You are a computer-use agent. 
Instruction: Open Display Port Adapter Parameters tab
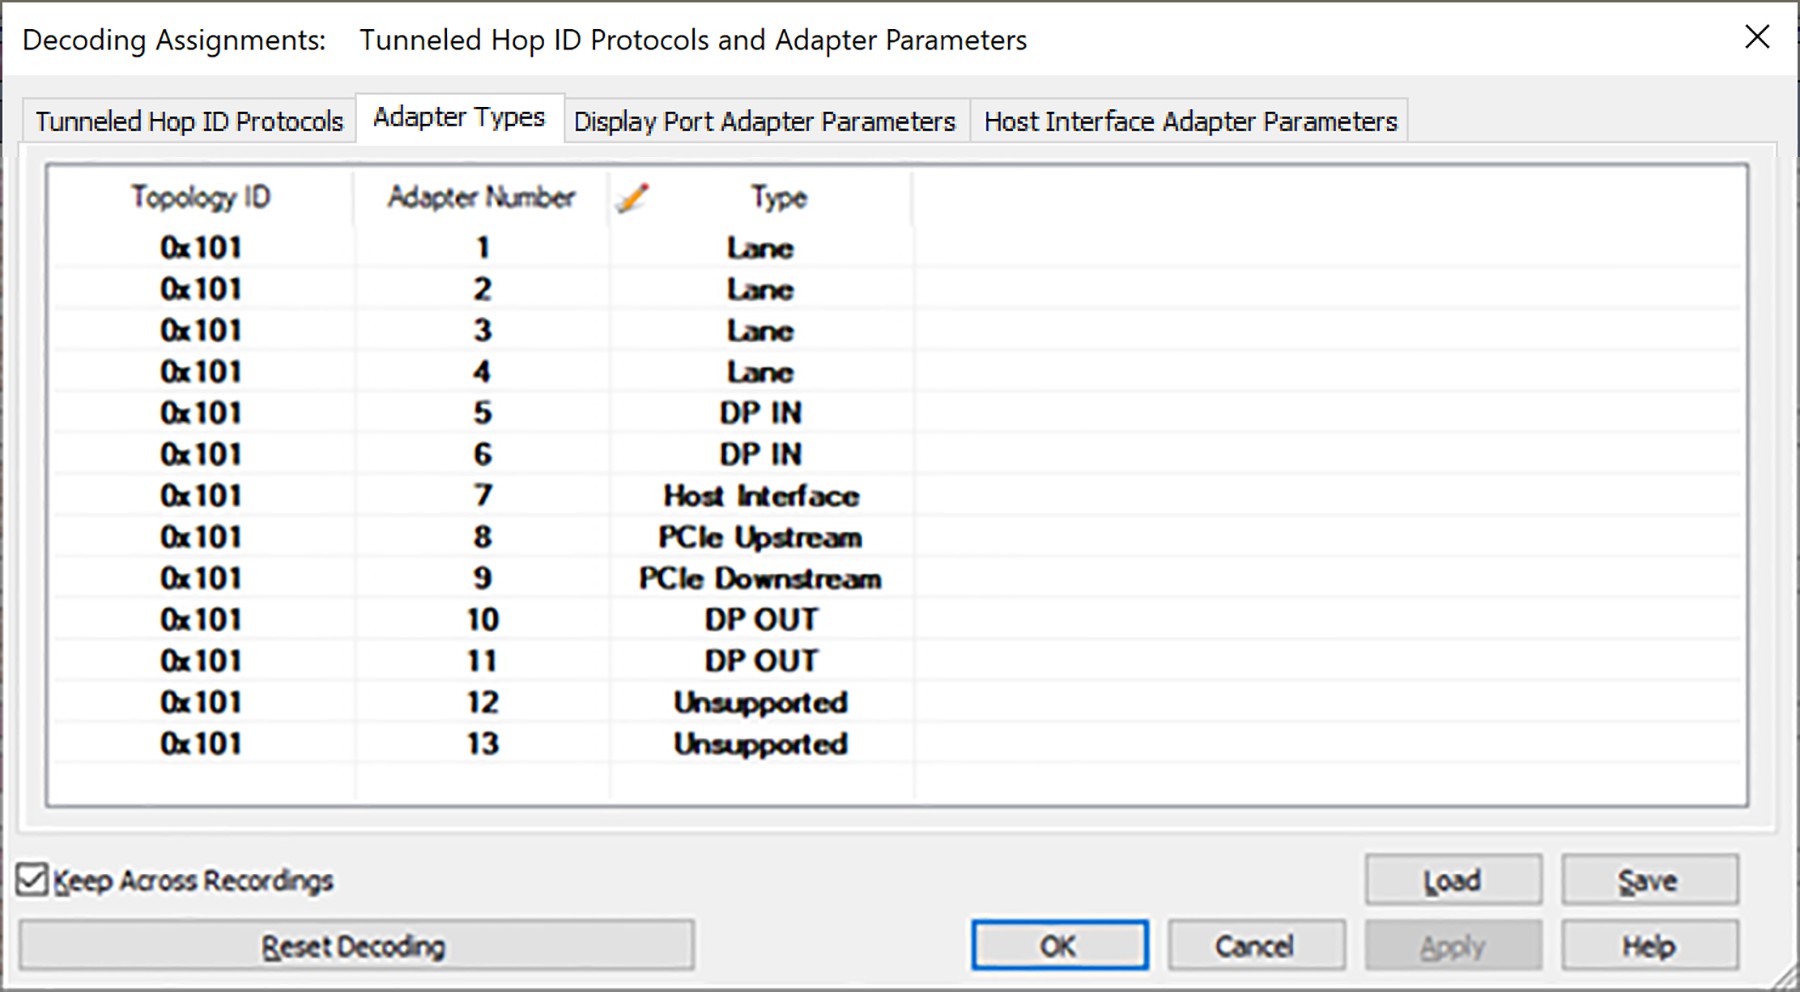pos(765,121)
